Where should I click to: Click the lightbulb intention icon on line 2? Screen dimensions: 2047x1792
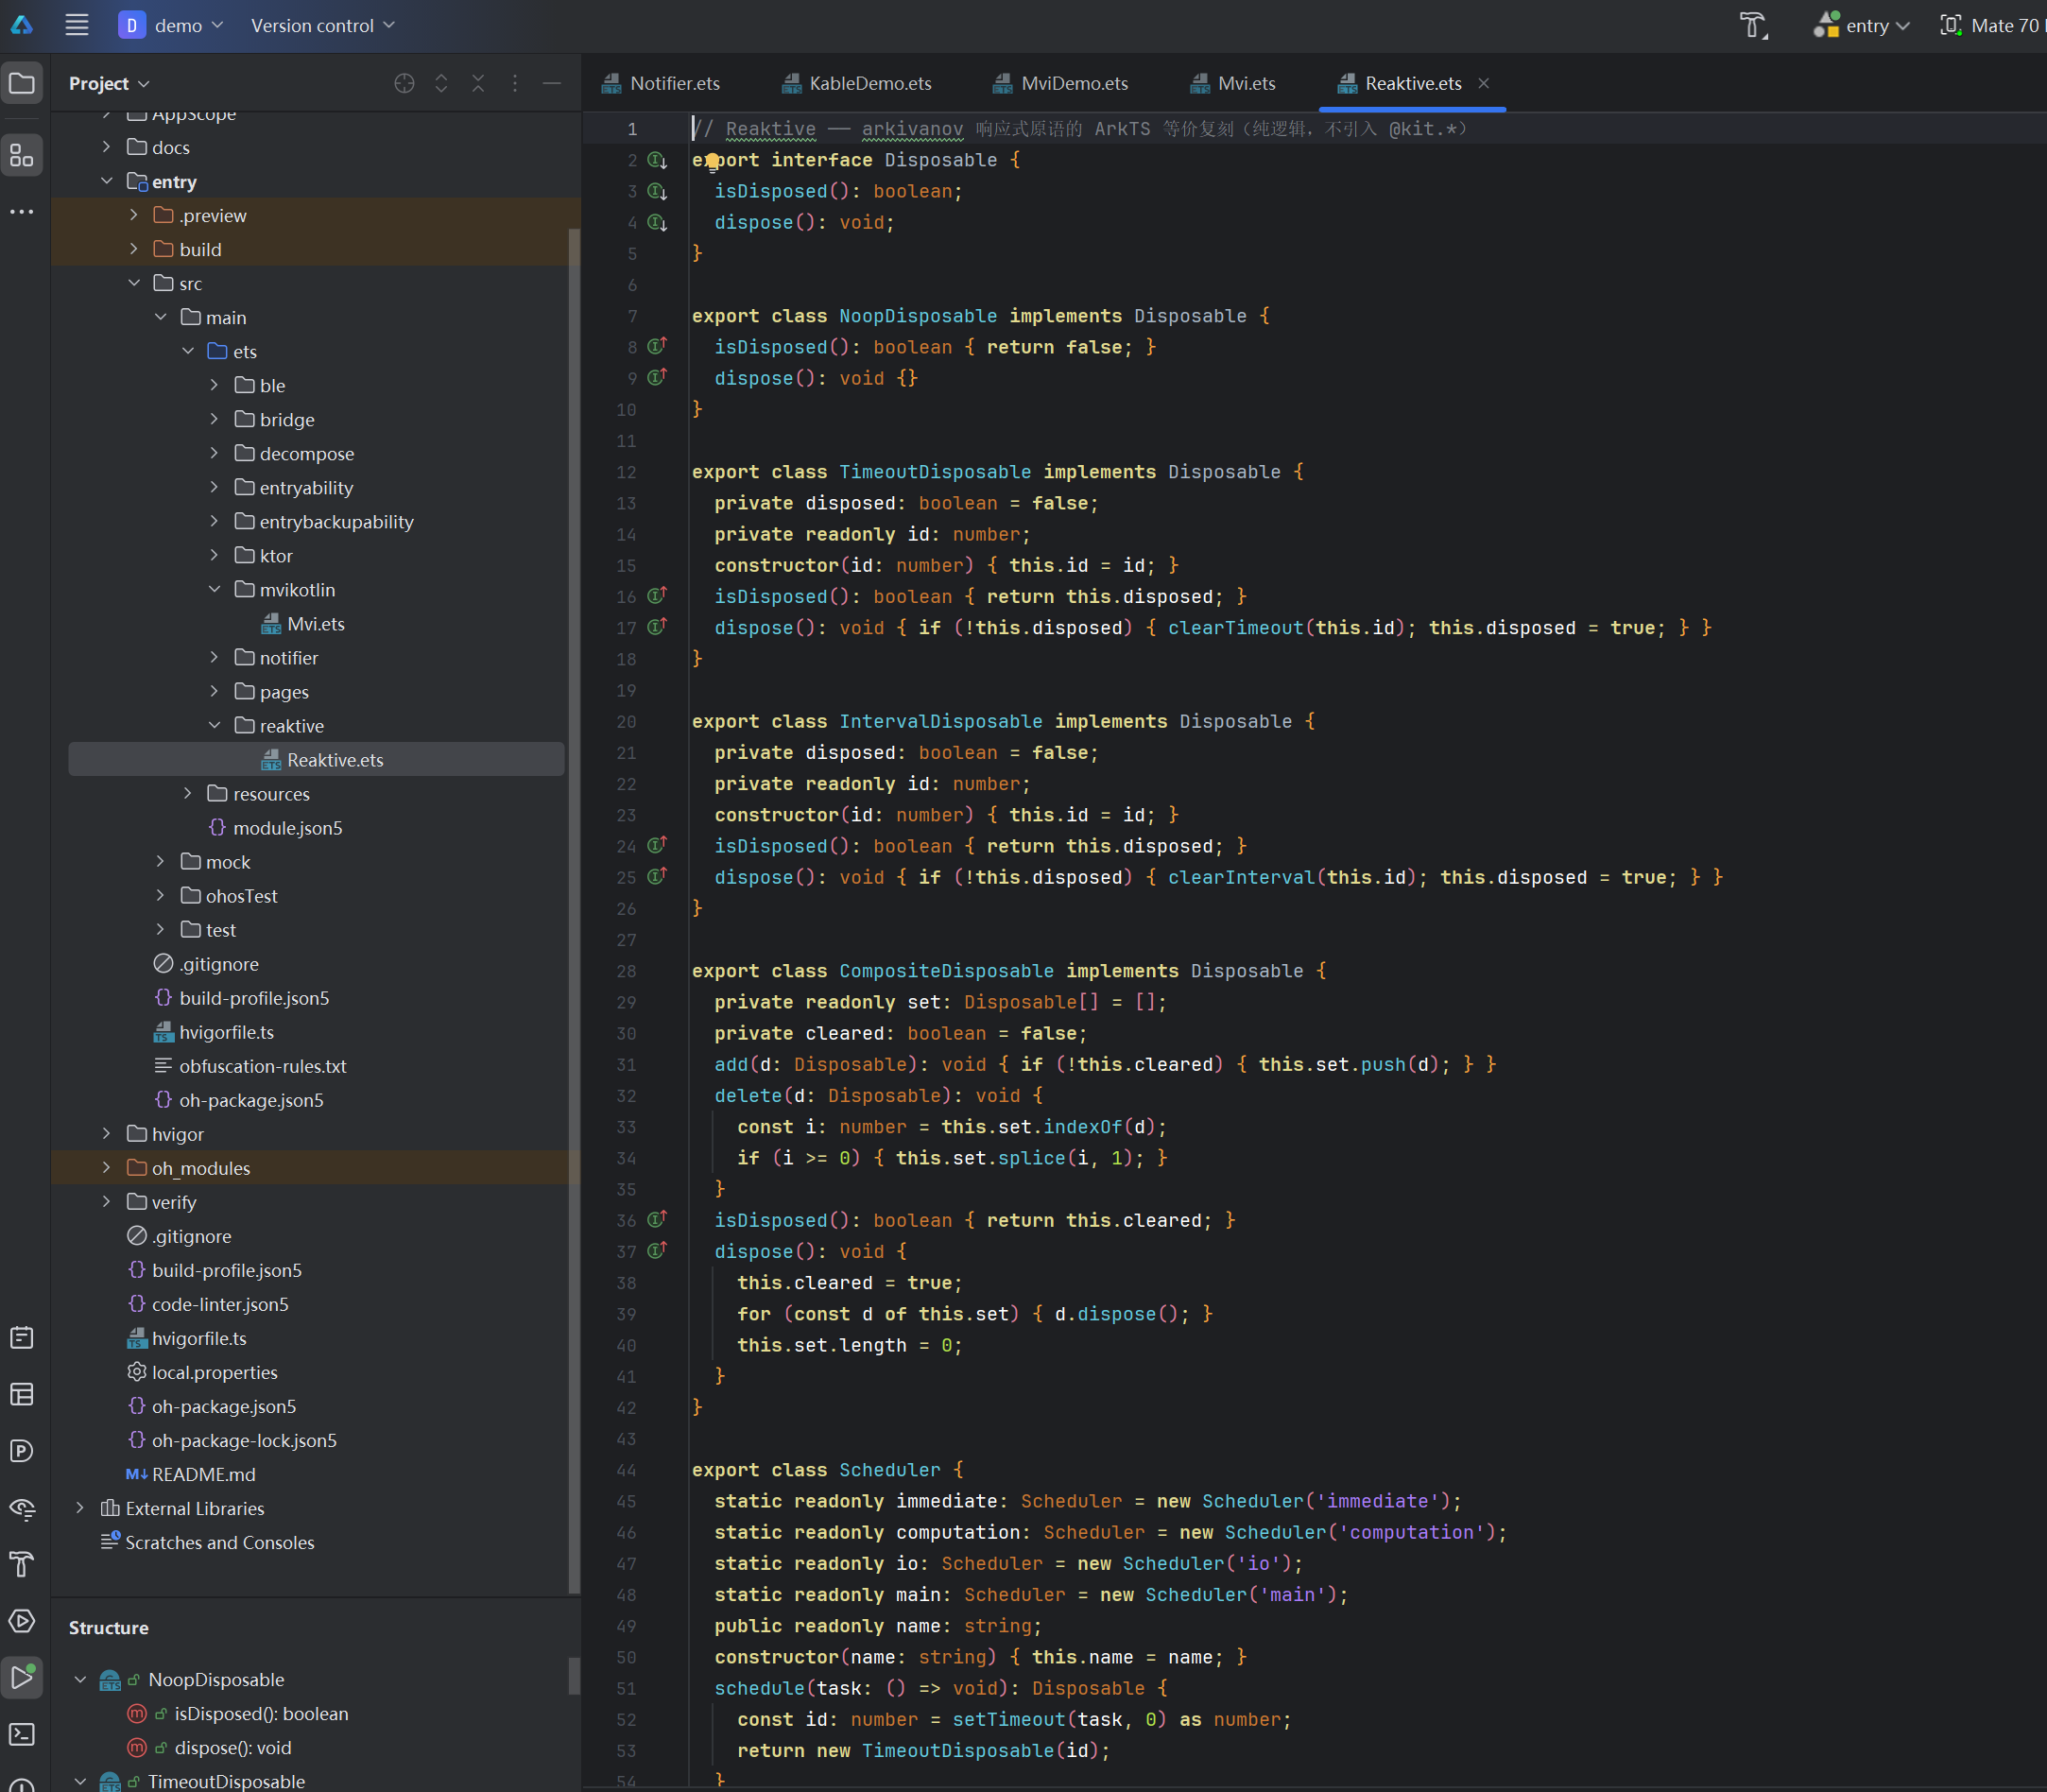pos(711,160)
